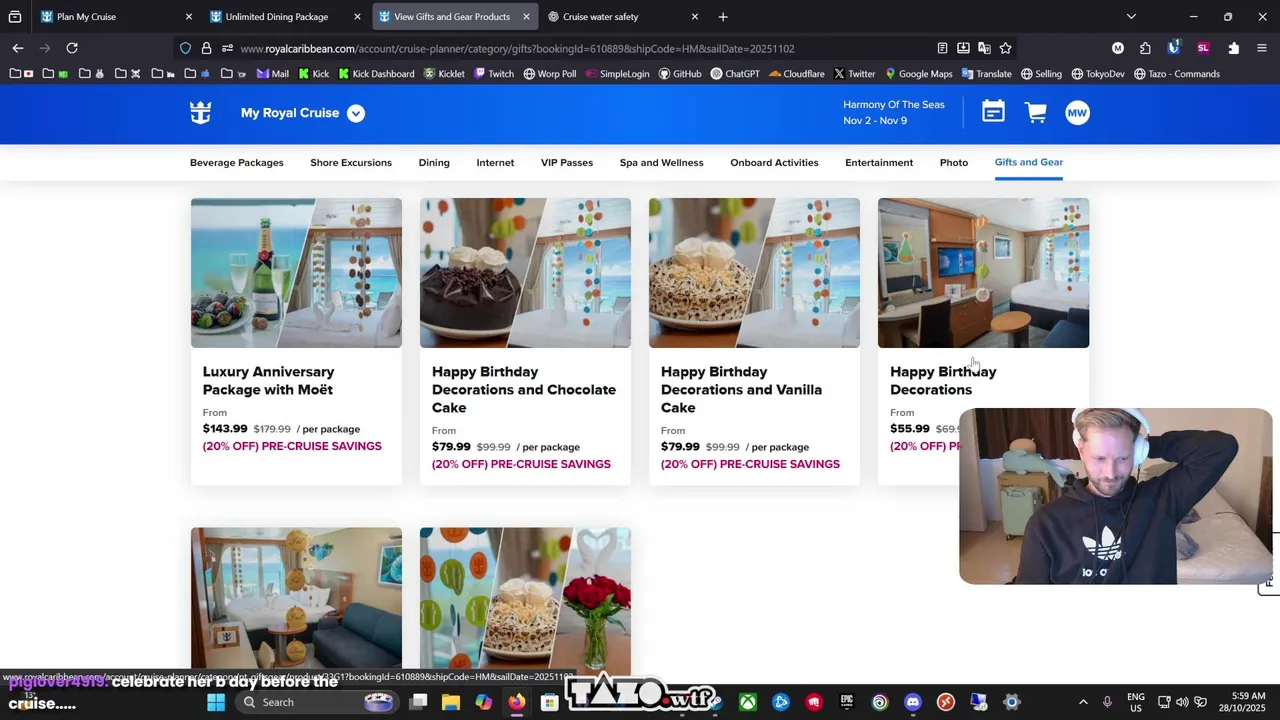The image size is (1280, 720).
Task: Open the Spa and Wellness category
Action: coord(661,162)
